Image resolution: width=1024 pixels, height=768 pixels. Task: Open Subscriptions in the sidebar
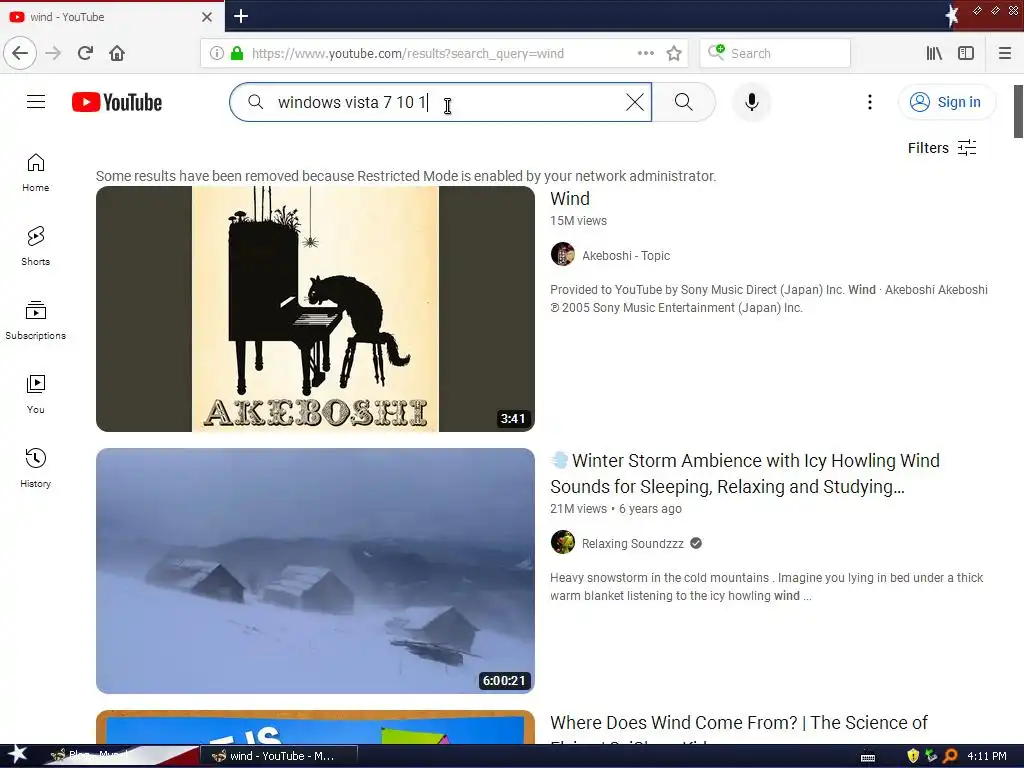(x=36, y=320)
